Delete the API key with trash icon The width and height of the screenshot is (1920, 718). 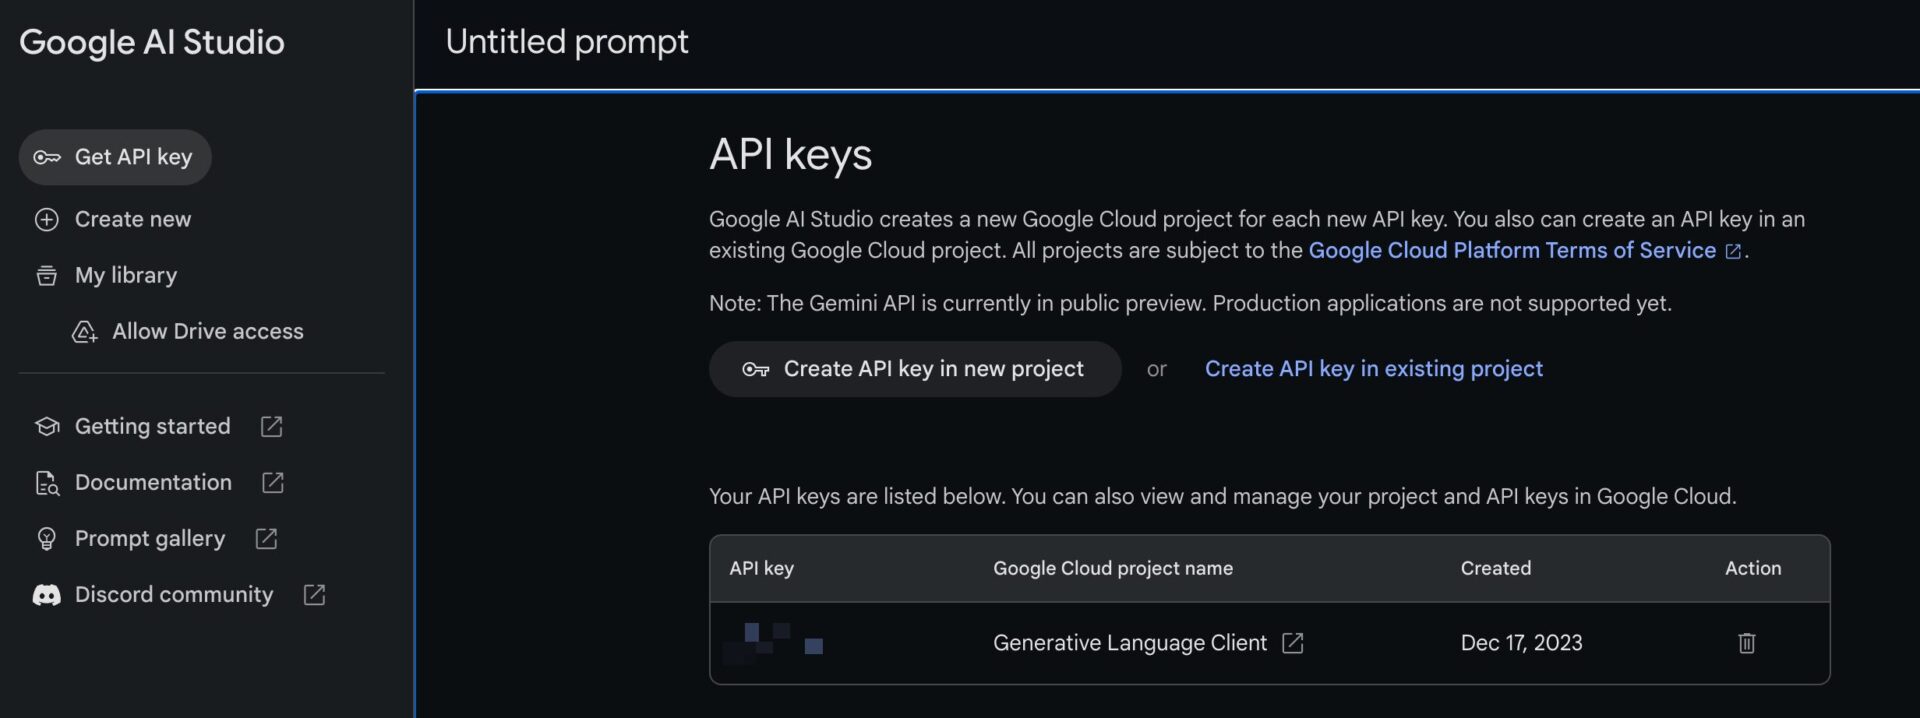1746,643
